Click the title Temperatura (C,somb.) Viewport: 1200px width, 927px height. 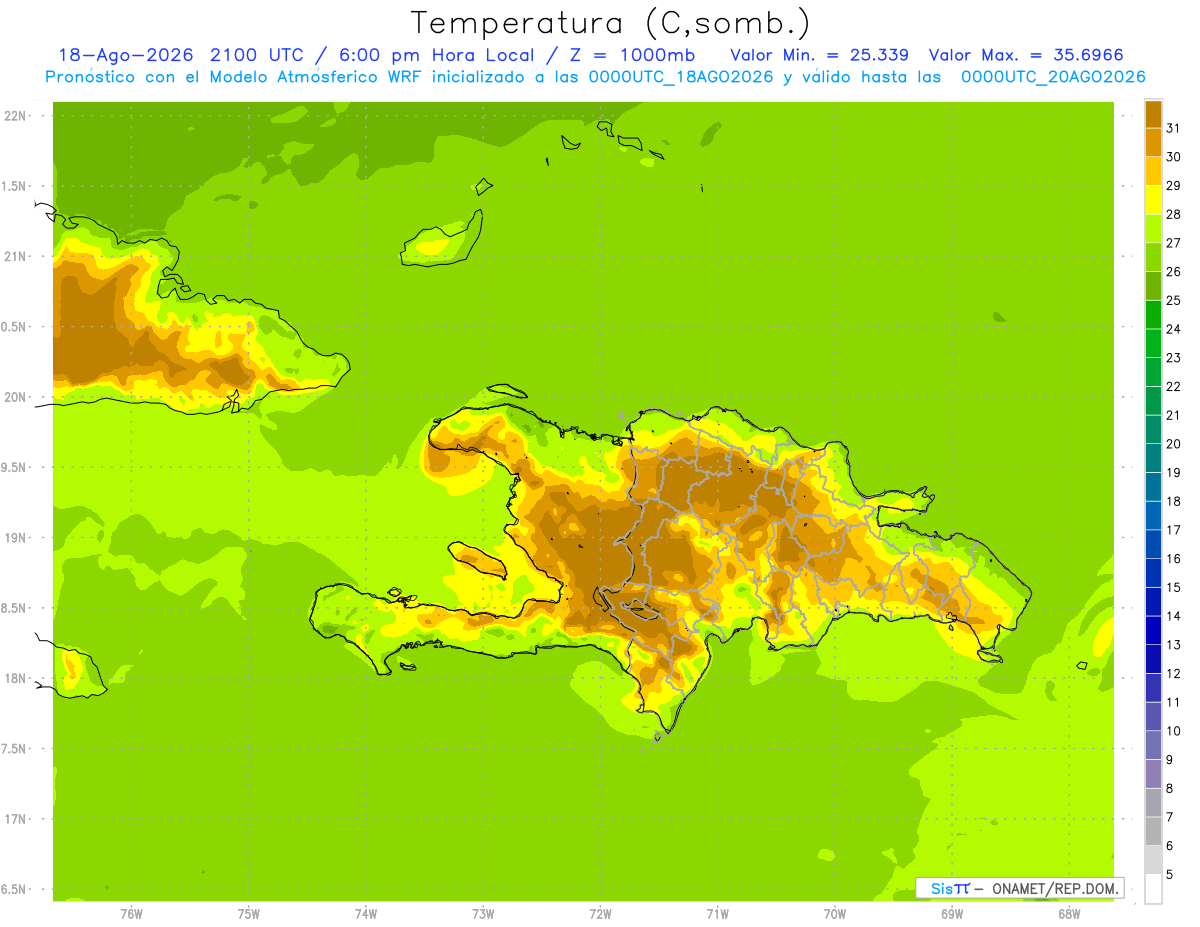click(610, 22)
